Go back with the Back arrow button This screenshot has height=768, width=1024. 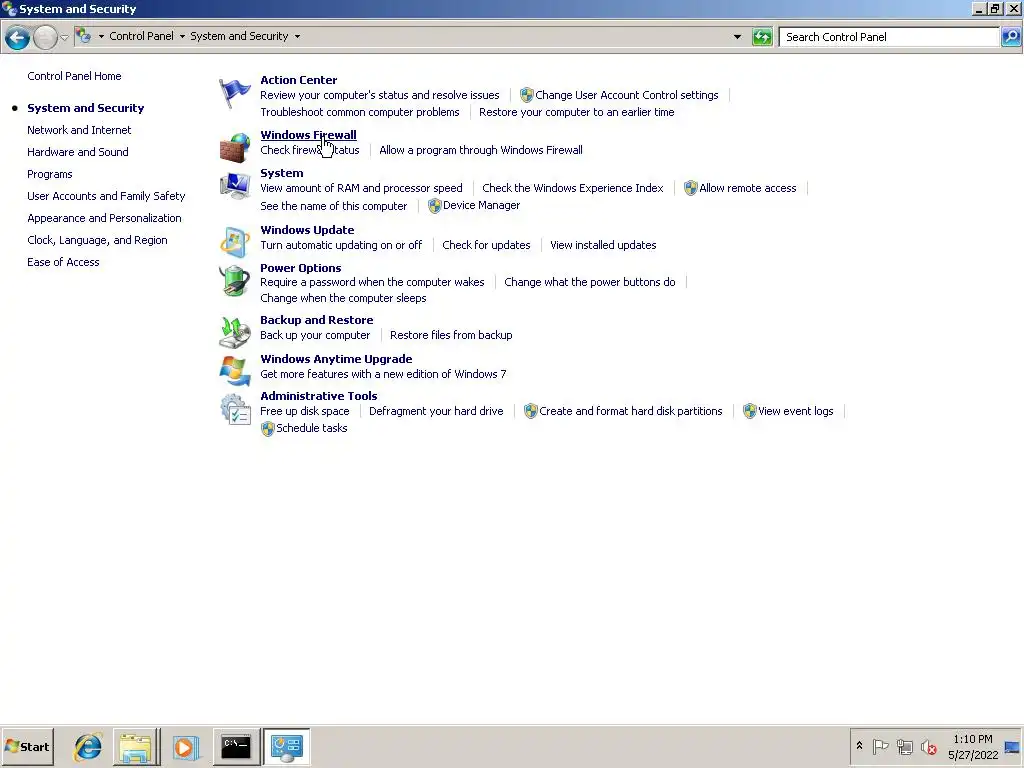pos(18,37)
